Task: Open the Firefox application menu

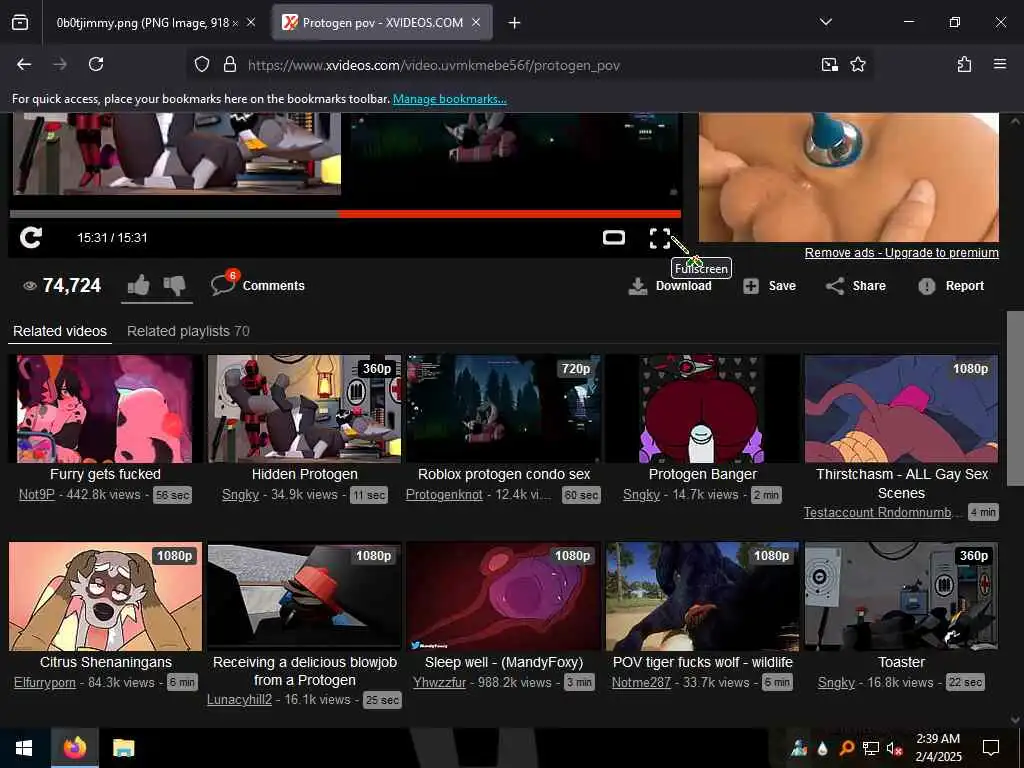Action: pos(1000,64)
